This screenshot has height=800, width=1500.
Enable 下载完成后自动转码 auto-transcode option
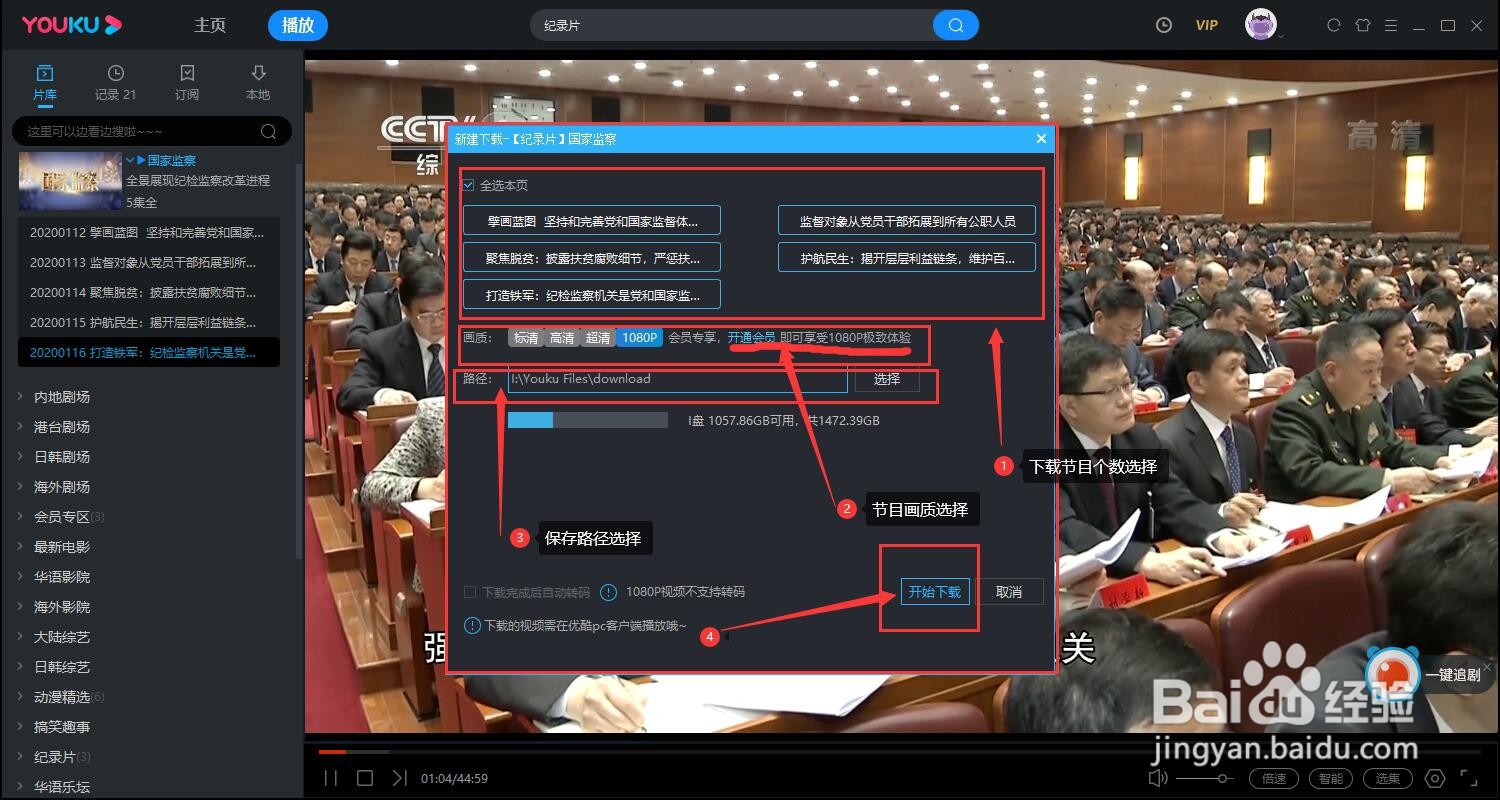tap(470, 591)
